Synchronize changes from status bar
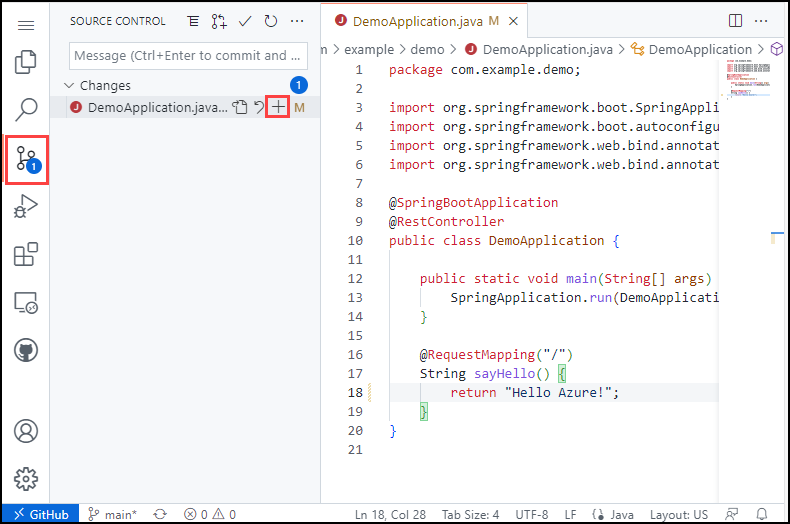The image size is (790, 524). pyautogui.click(x=160, y=514)
